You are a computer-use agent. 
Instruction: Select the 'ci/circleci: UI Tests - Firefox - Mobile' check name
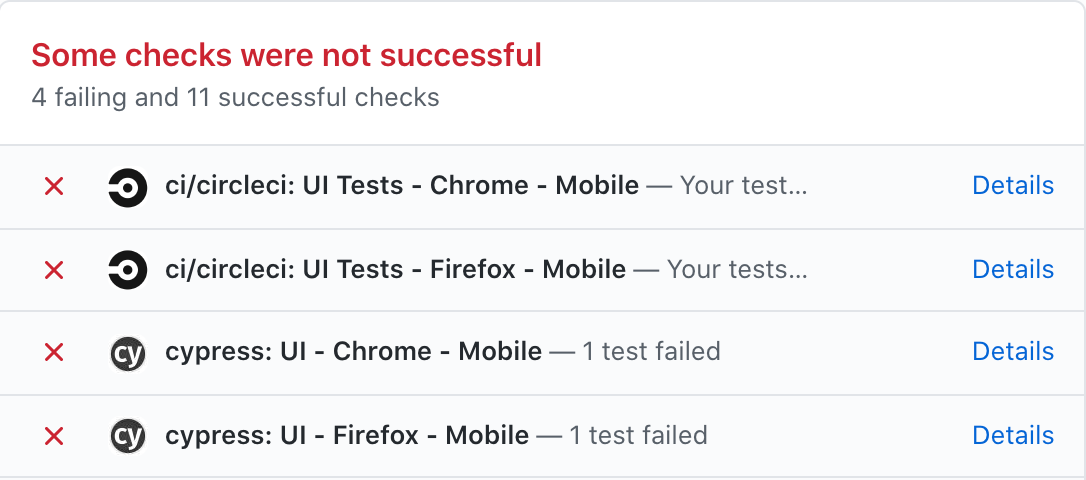[395, 270]
